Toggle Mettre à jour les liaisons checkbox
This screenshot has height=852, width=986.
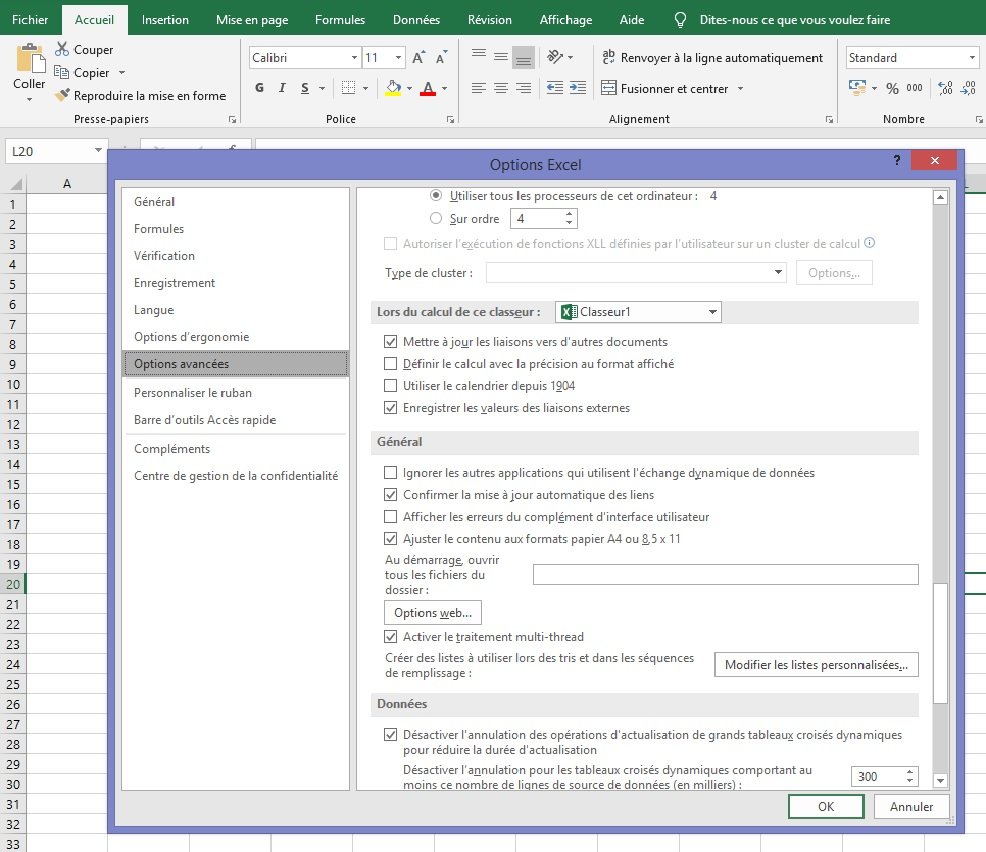[x=391, y=341]
